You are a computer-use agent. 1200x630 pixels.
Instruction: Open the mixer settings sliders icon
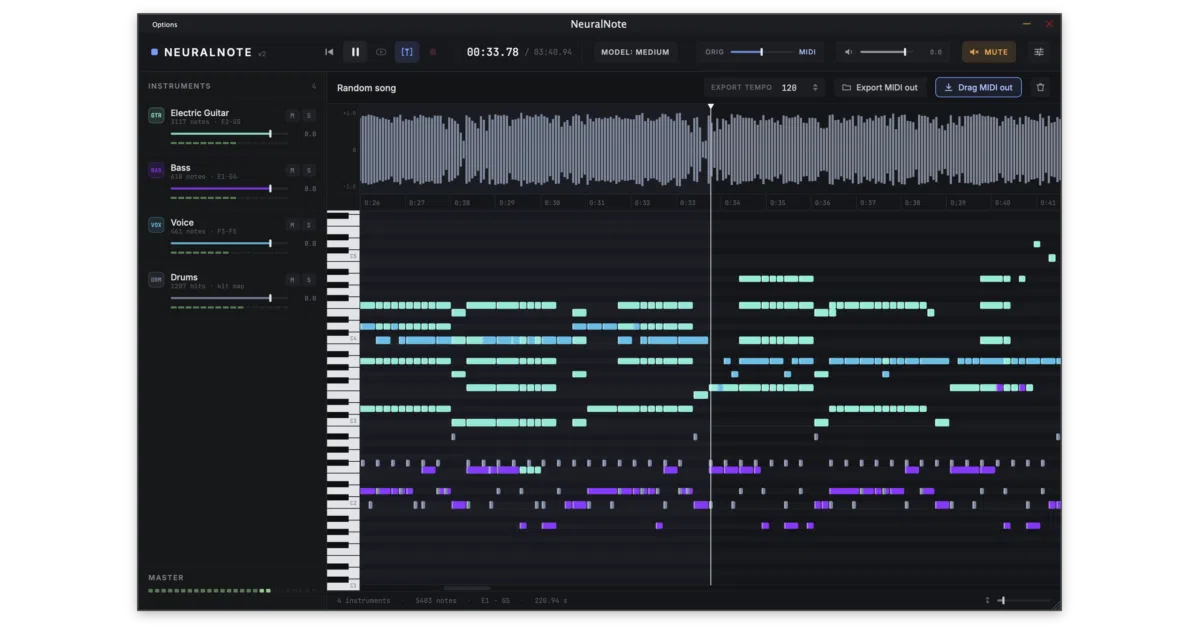click(x=1039, y=52)
